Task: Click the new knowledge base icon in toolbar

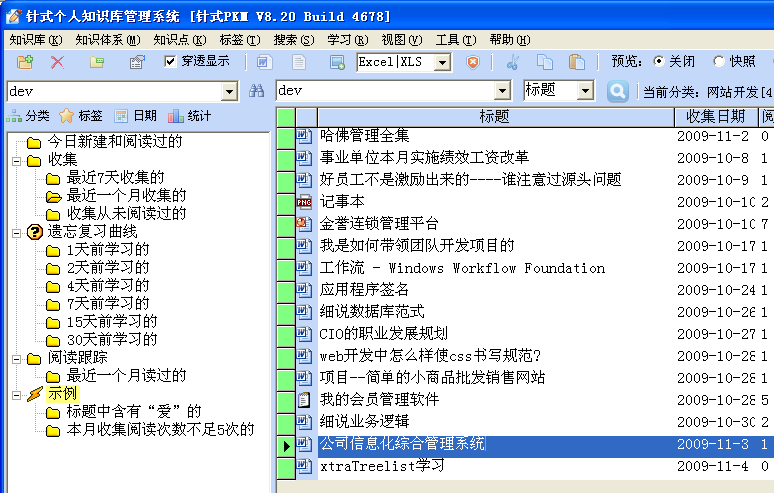Action: click(25, 62)
